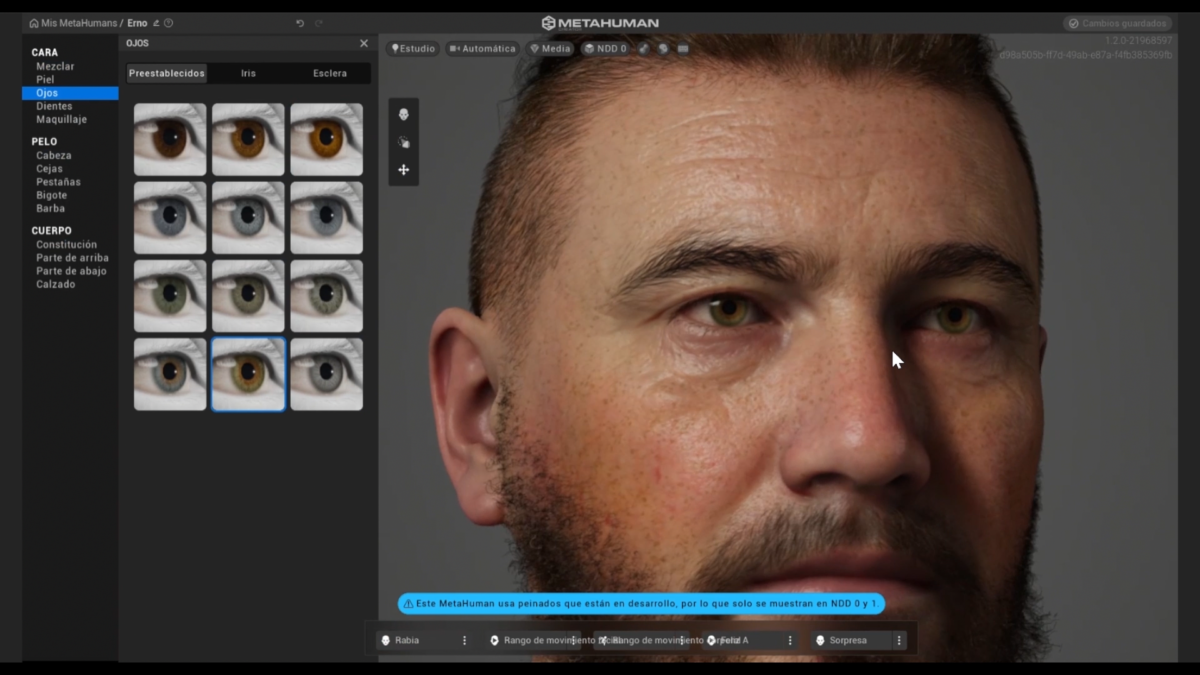1200x675 pixels.
Task: Open Constitución body settings
Action: click(66, 244)
